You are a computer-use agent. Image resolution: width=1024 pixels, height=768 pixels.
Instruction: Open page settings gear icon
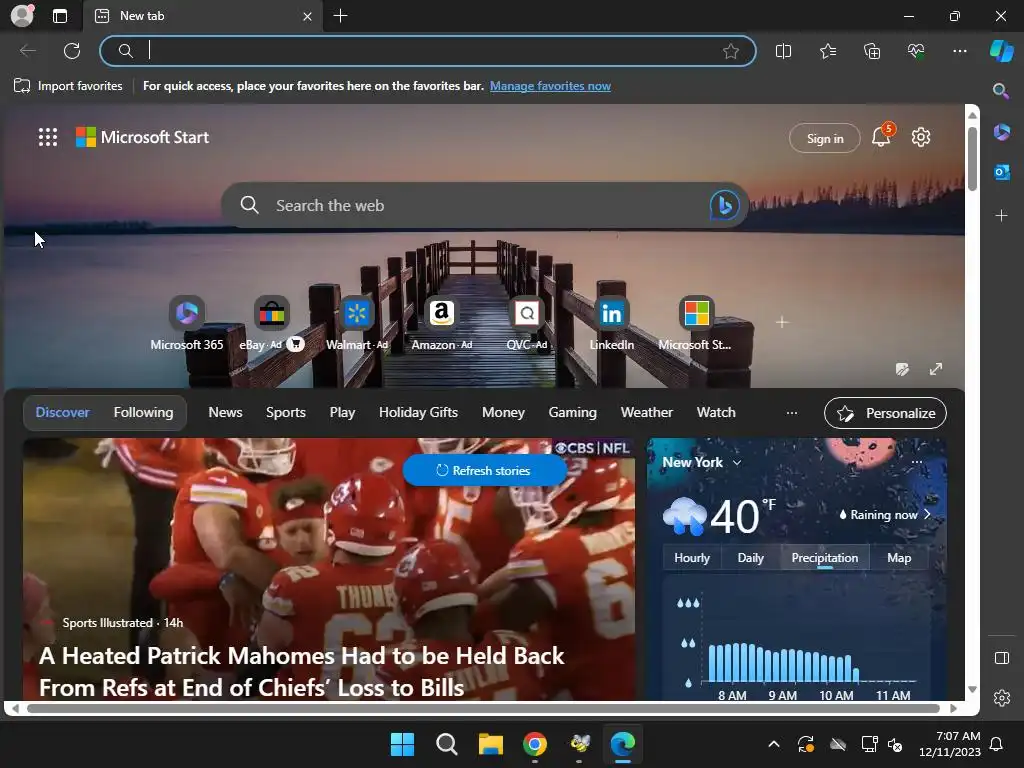921,137
